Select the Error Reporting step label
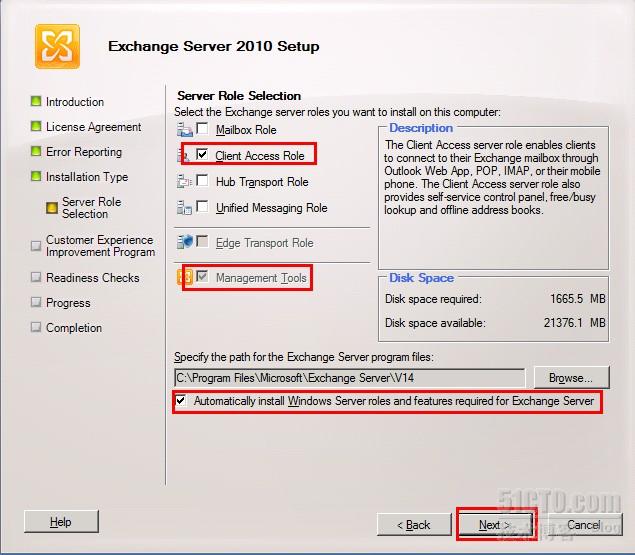The height and width of the screenshot is (555, 635). [84, 152]
